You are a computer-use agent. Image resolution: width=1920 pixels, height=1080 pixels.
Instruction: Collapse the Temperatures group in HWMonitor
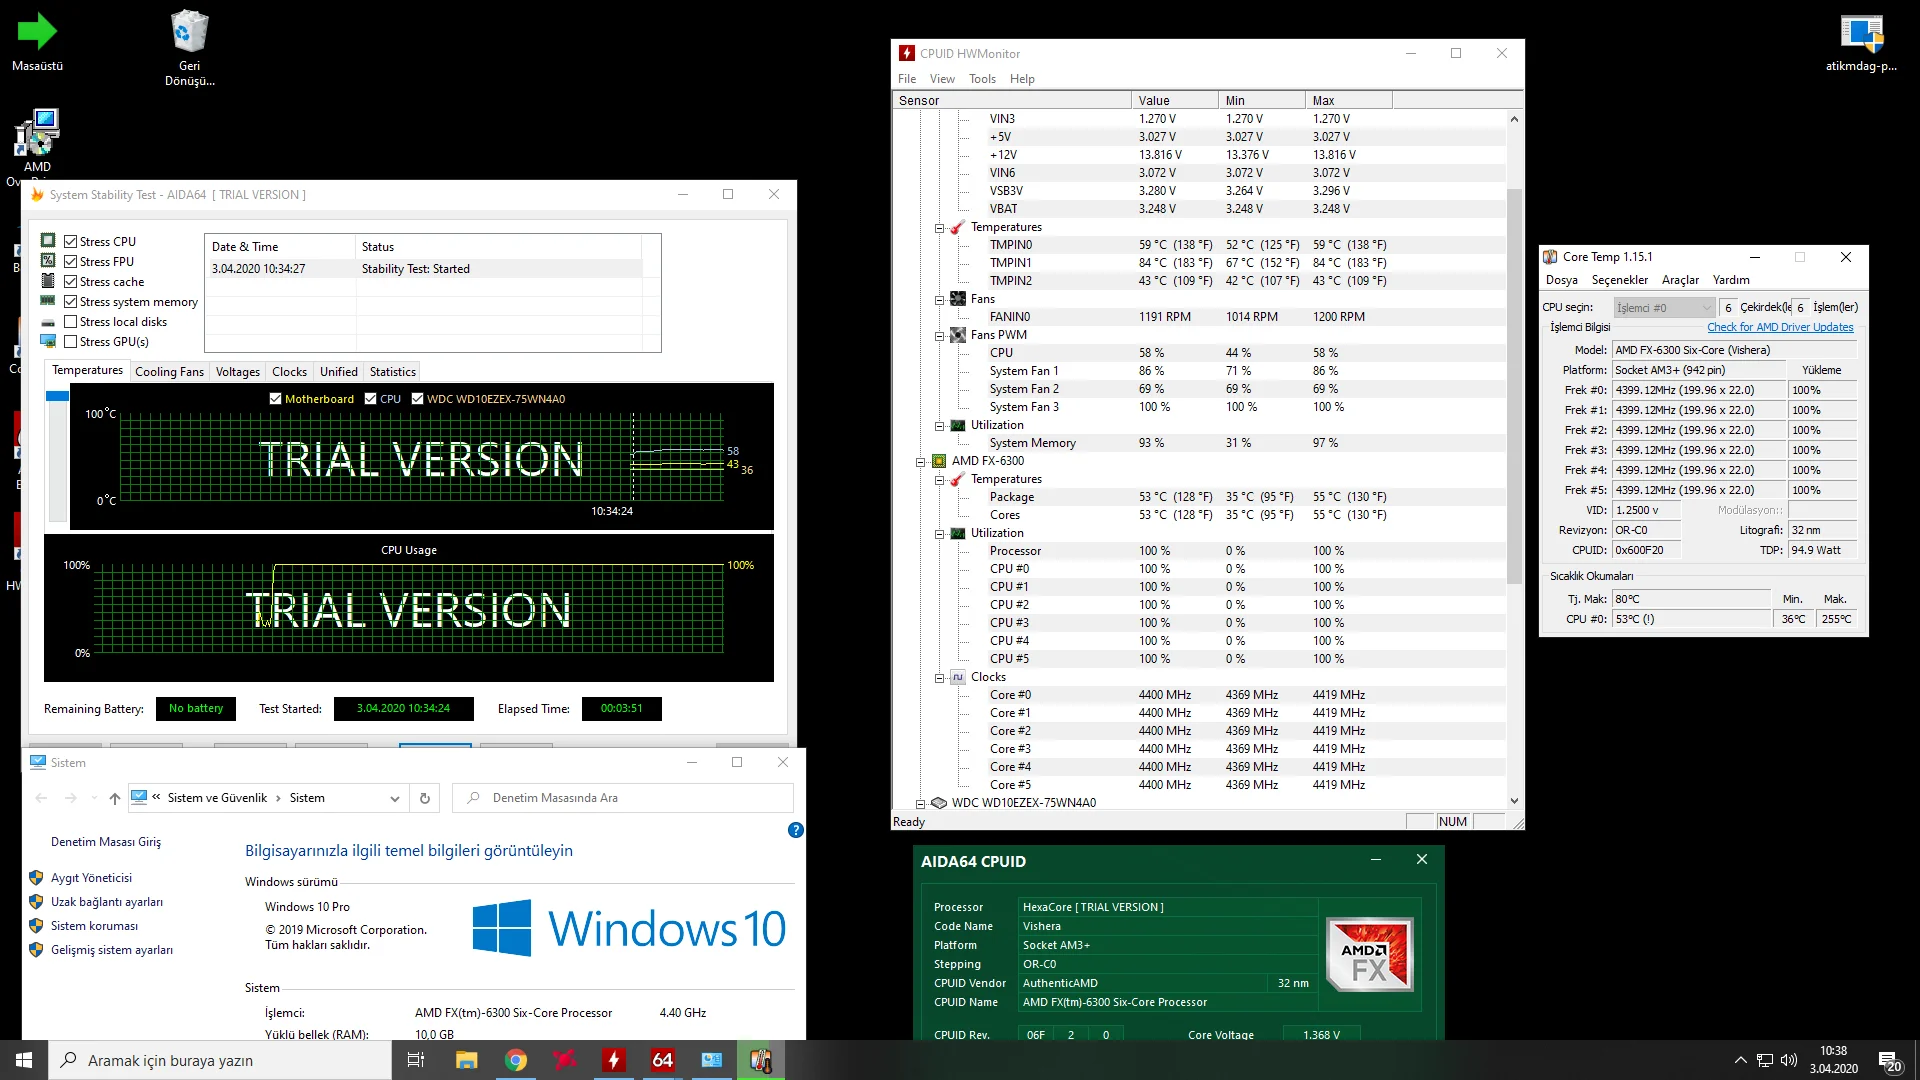[x=938, y=227]
